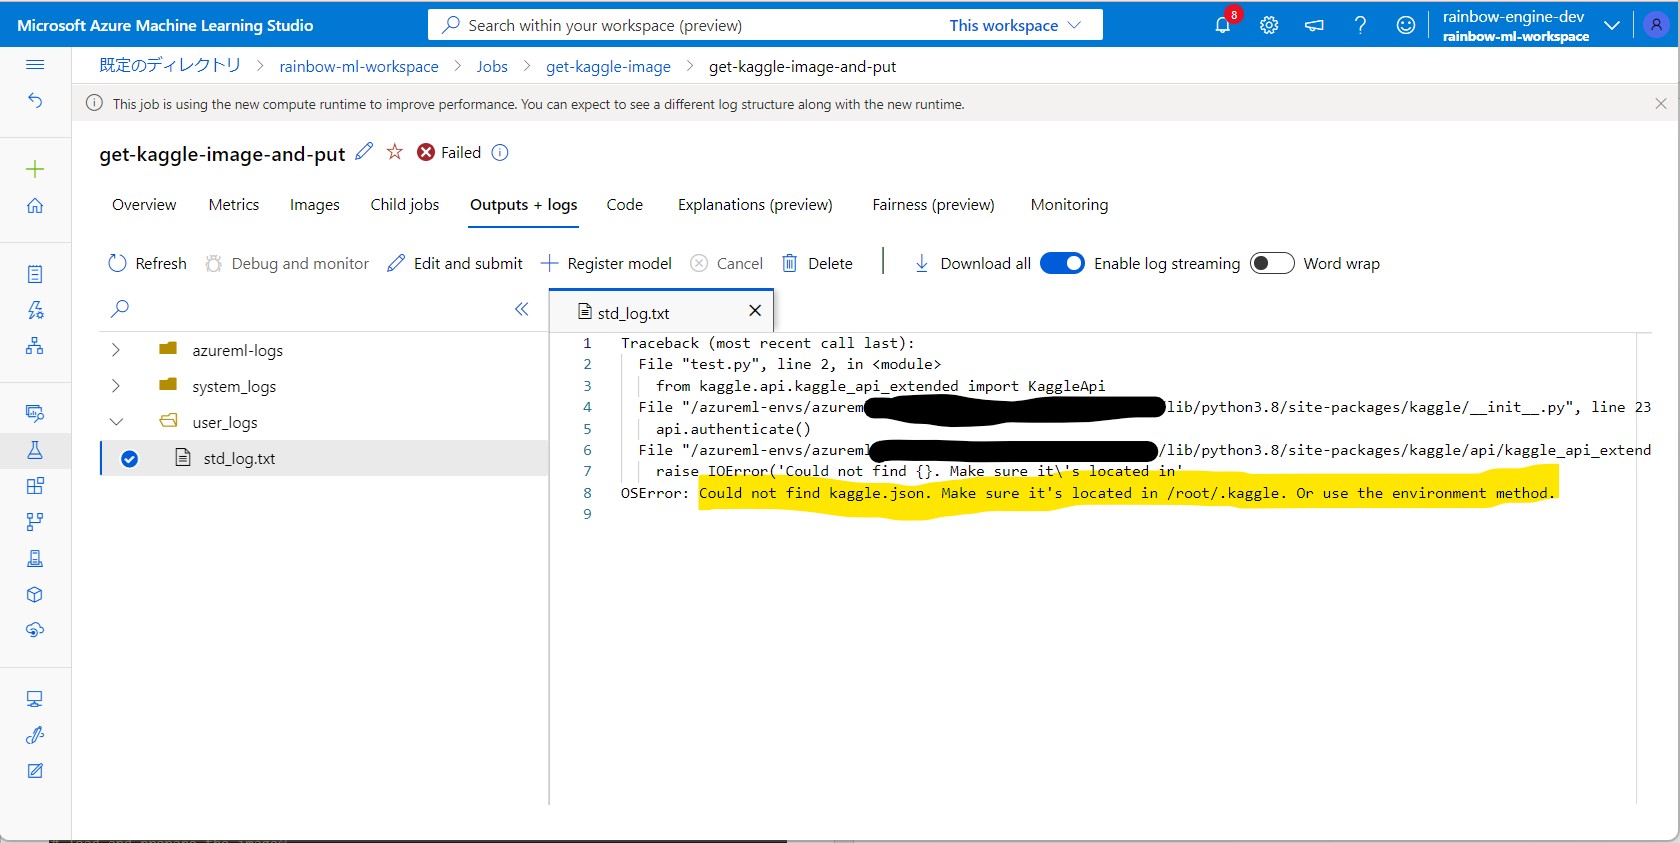
Task: Open the Jobs breadcrumb link
Action: coord(492,66)
